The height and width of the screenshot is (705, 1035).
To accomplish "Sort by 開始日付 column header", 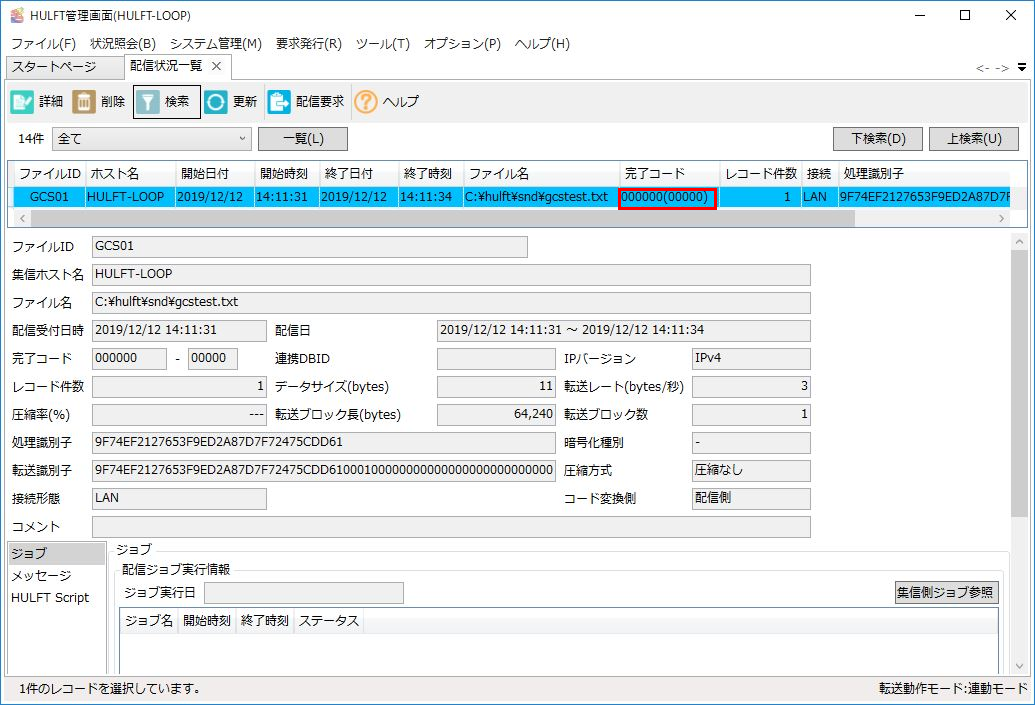I will (215, 174).
